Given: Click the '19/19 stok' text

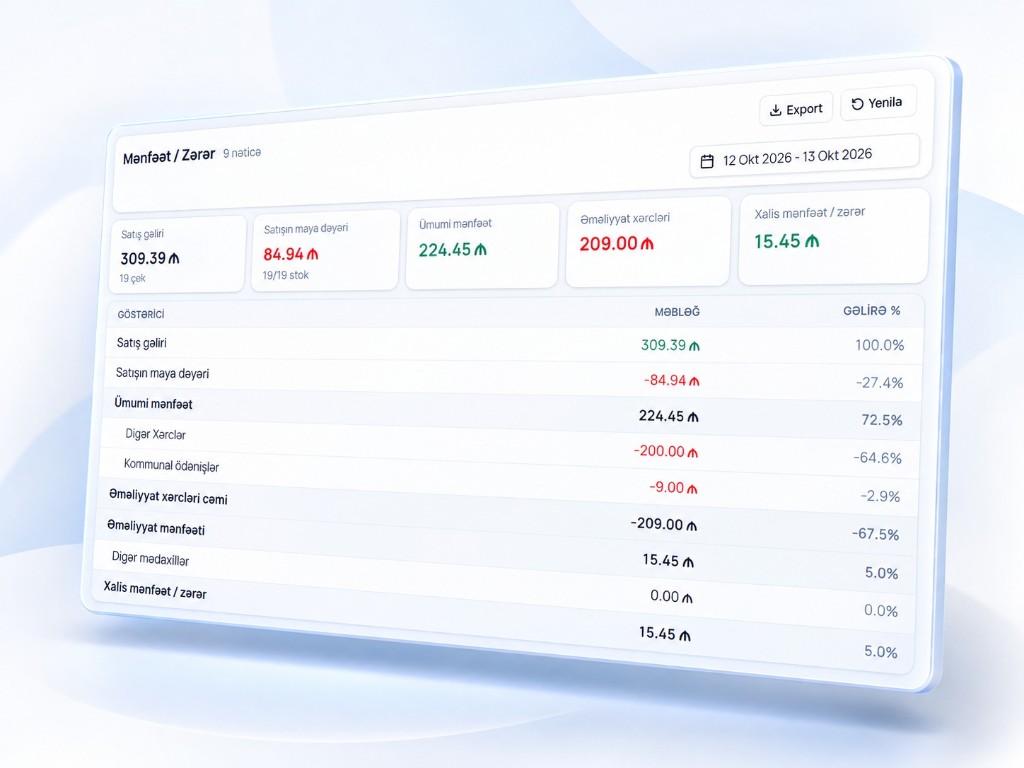Looking at the screenshot, I should tap(285, 275).
